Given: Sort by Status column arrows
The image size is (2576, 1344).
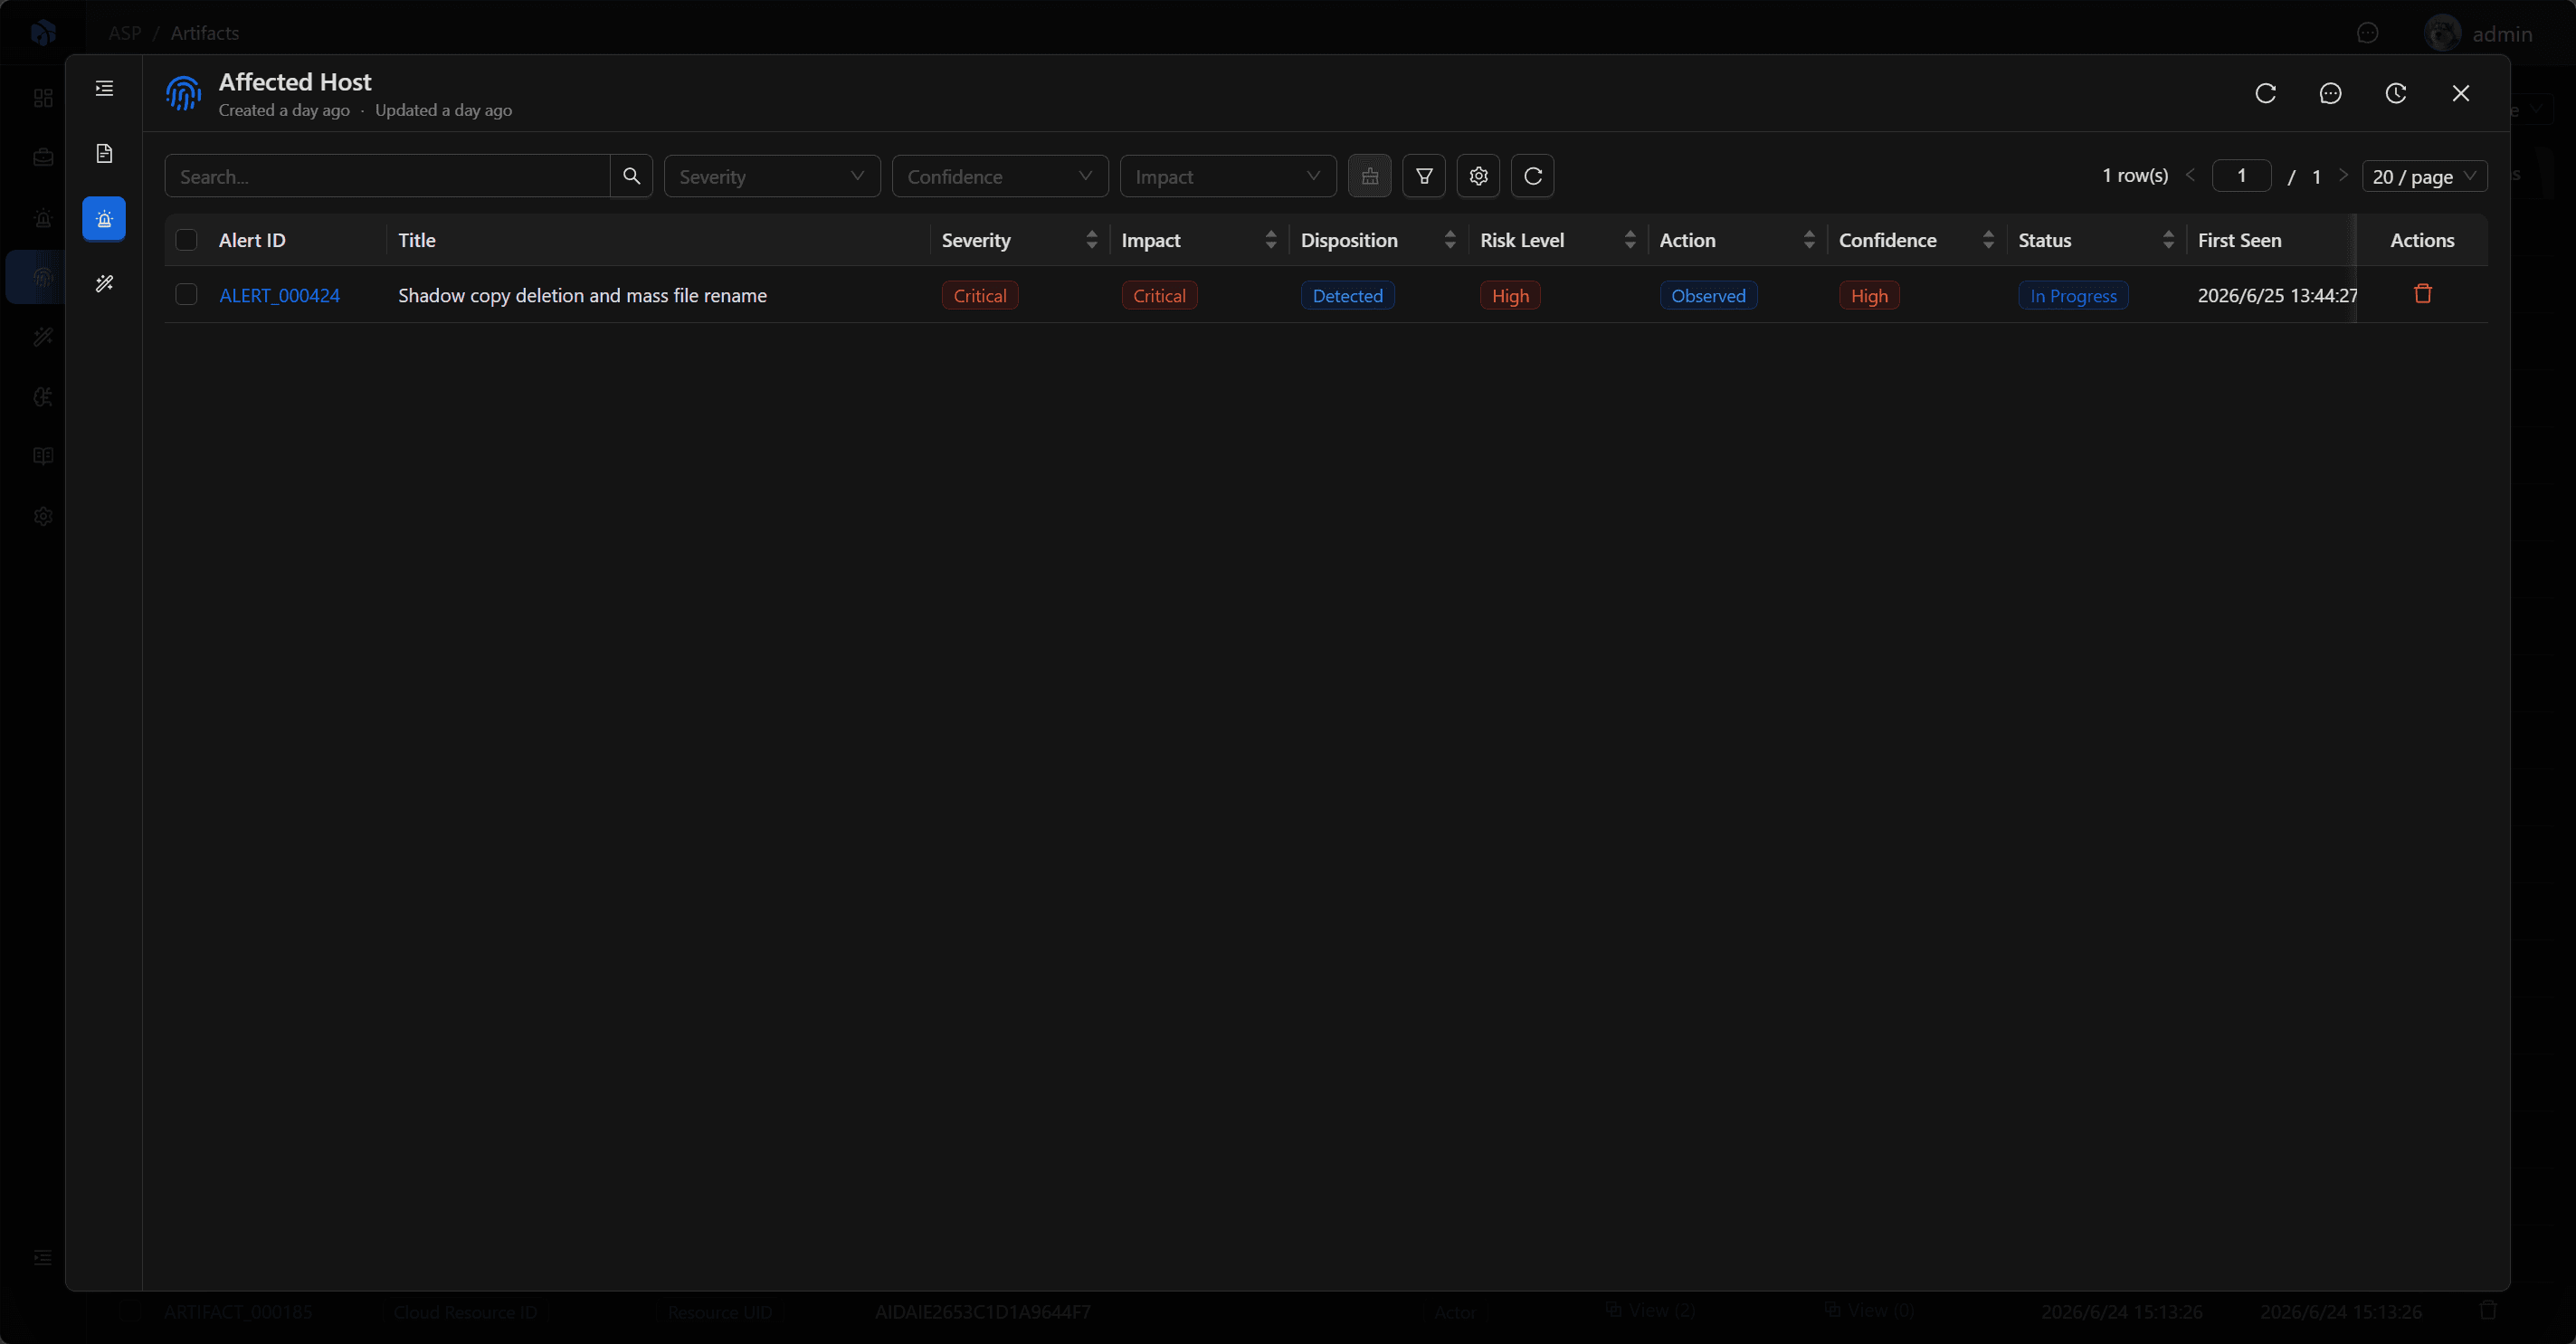Looking at the screenshot, I should pyautogui.click(x=2168, y=240).
